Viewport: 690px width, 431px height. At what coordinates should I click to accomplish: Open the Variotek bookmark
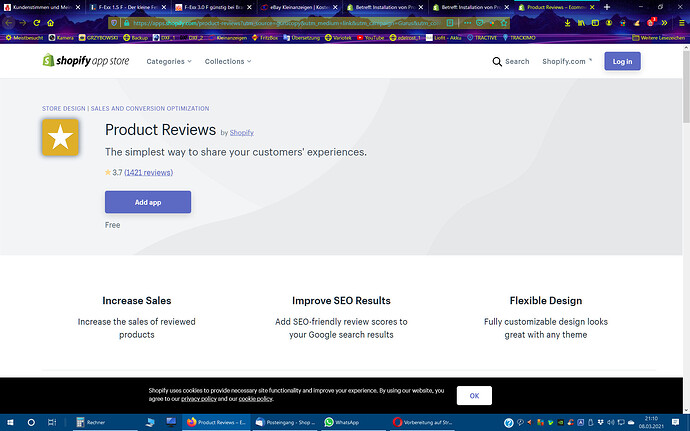coord(338,38)
